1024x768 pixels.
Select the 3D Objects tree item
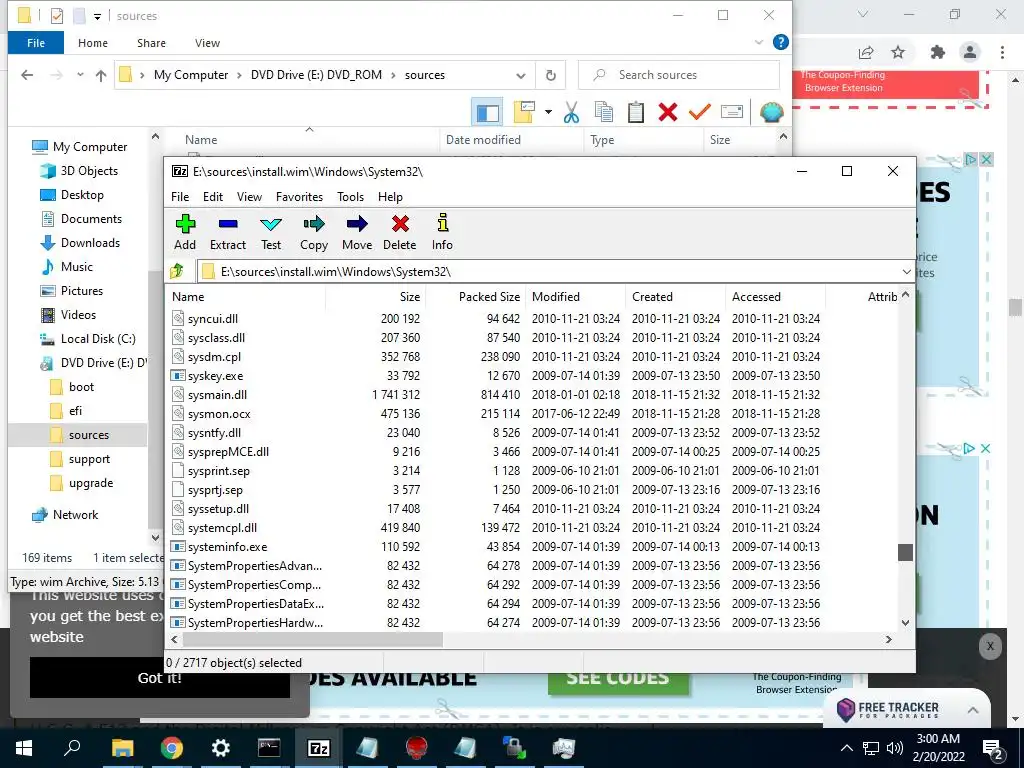tap(89, 171)
